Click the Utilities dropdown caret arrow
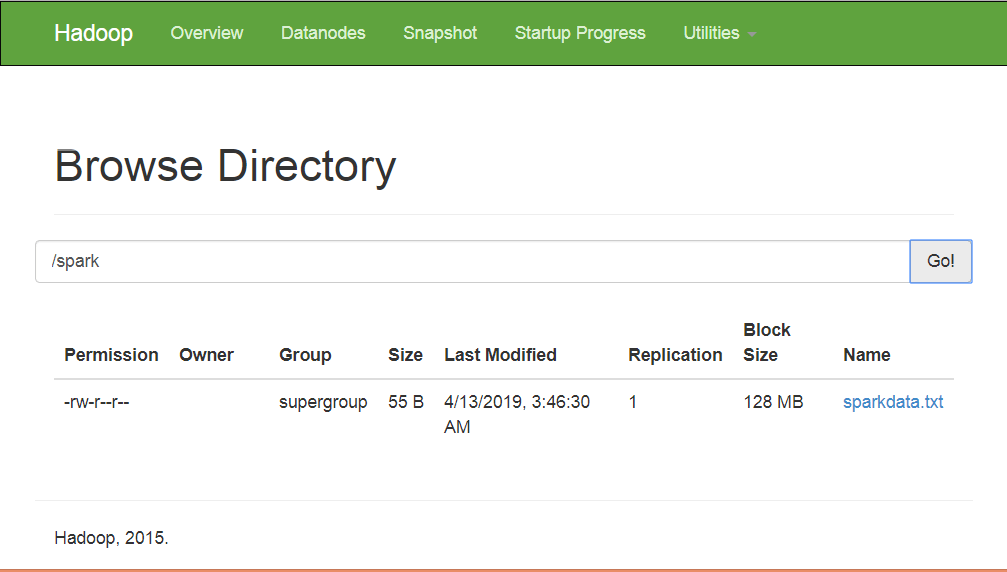Viewport: 1007px width, 572px height. tap(752, 34)
